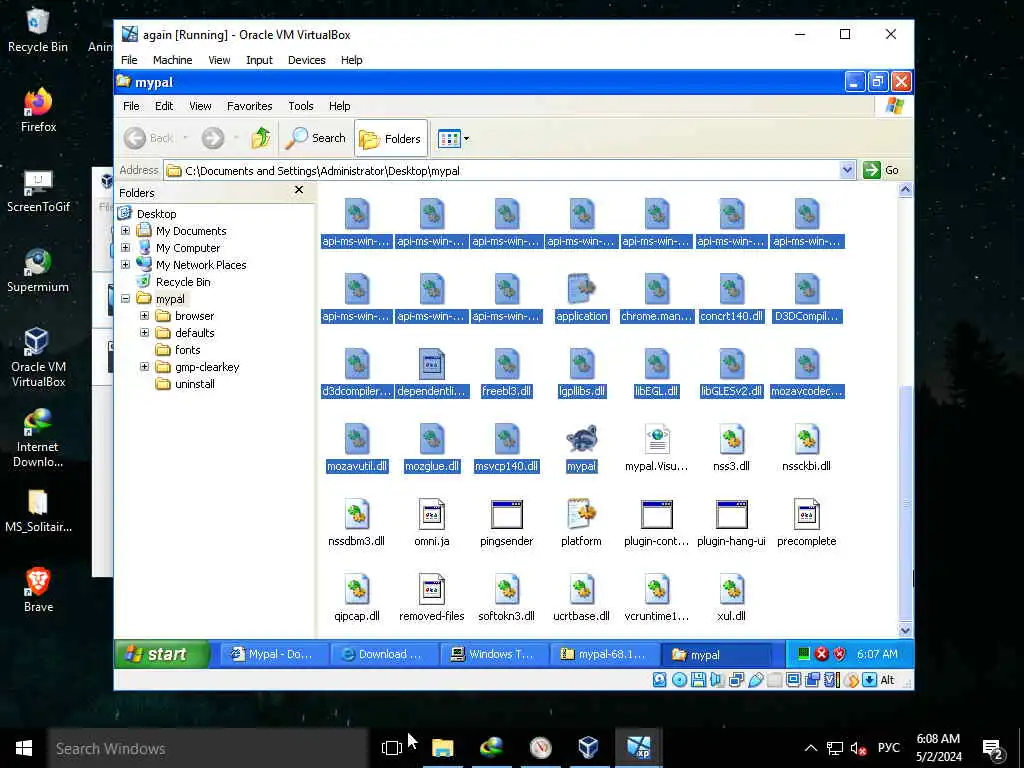Screen dimensions: 1024x768
Task: Close the Folders pane
Action: tap(298, 190)
